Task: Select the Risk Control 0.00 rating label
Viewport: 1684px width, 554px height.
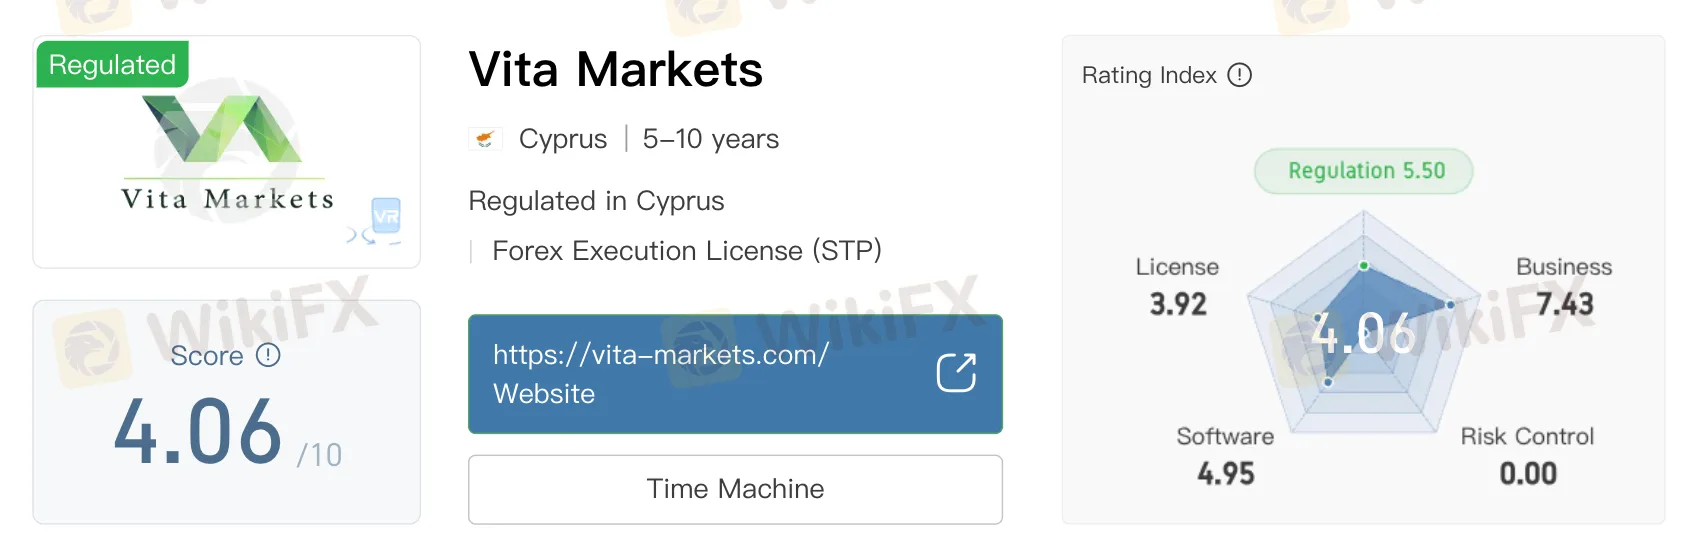Action: (x=1527, y=455)
